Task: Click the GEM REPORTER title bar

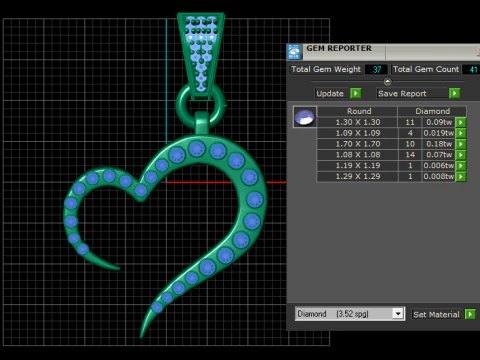Action: pos(383,52)
